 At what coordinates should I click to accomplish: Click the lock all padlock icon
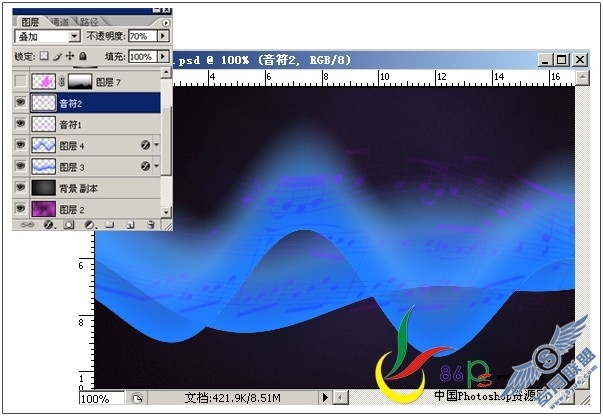click(82, 56)
